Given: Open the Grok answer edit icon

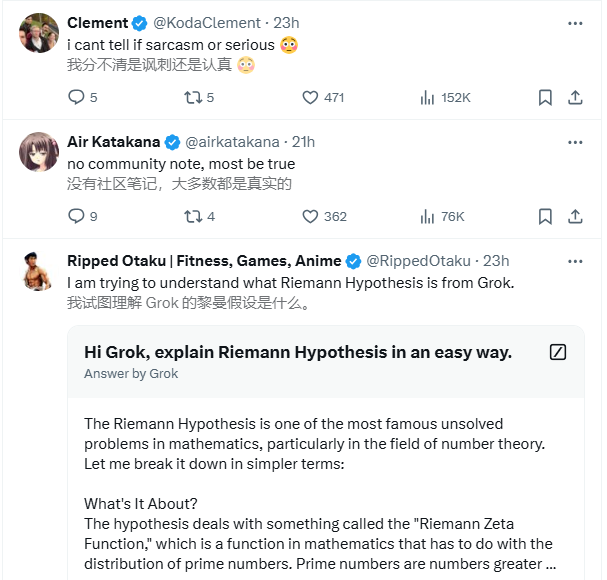Looking at the screenshot, I should click(559, 352).
